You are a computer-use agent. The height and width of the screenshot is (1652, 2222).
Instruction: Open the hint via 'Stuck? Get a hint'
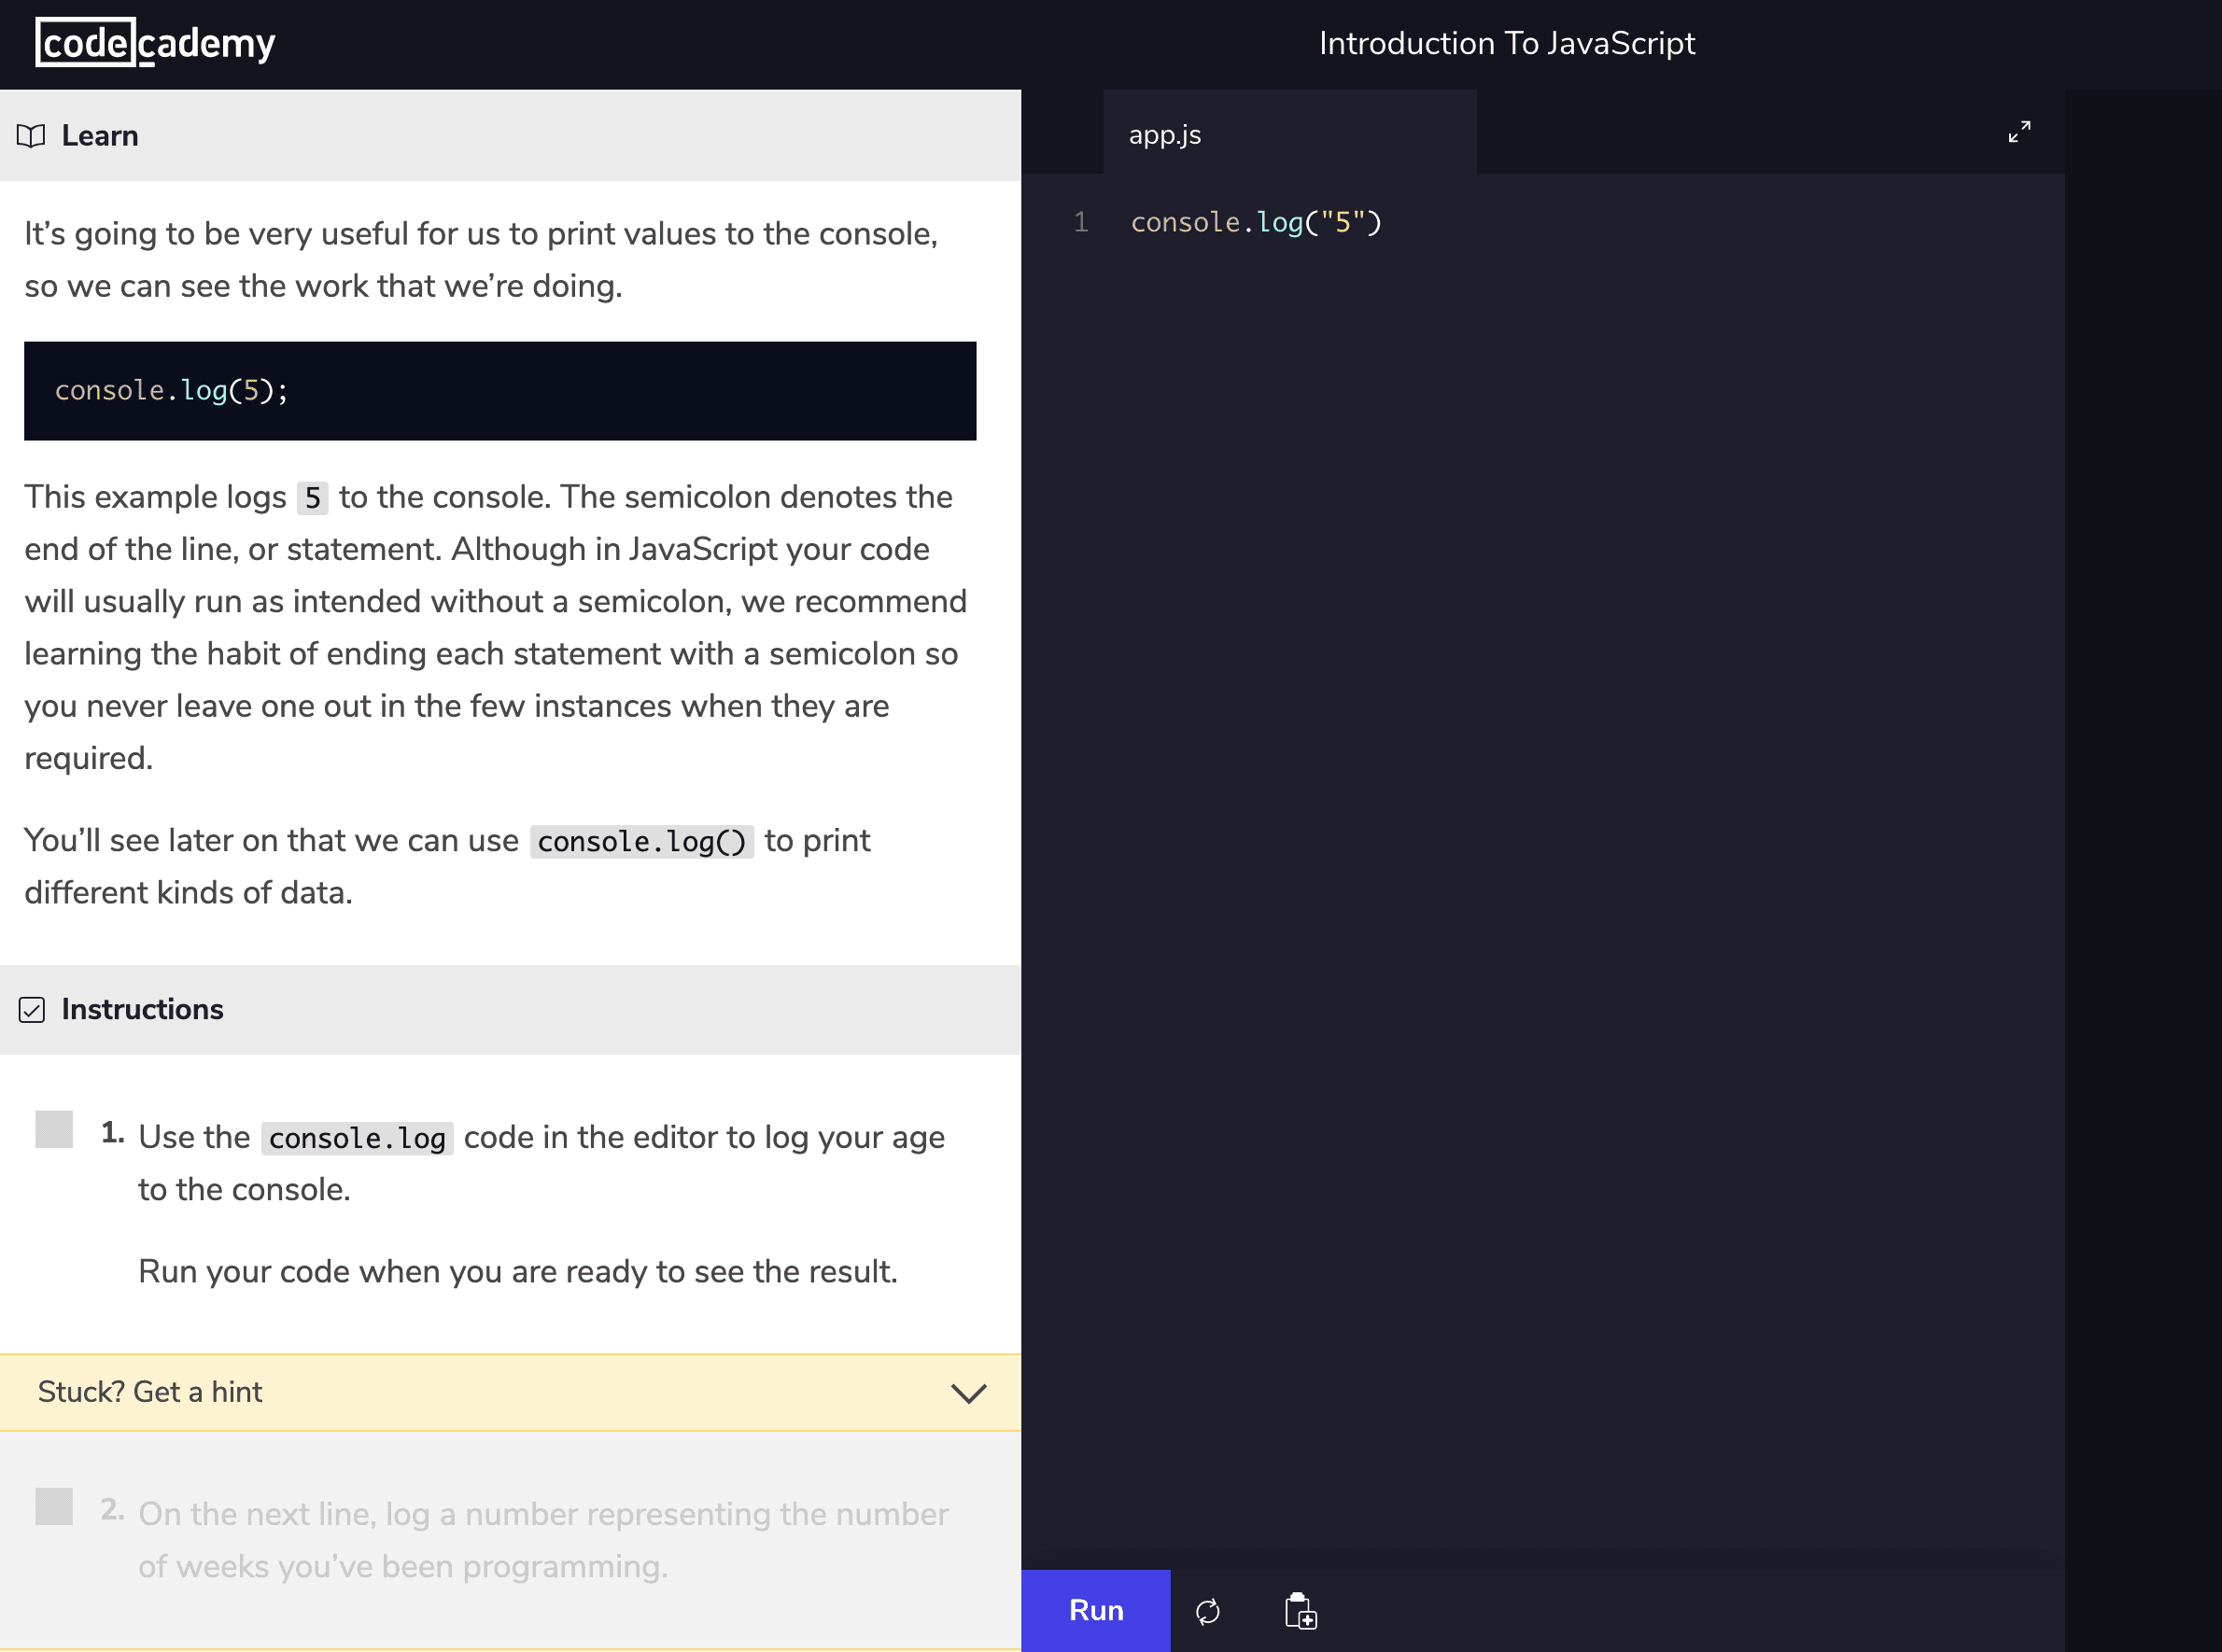(x=150, y=1392)
